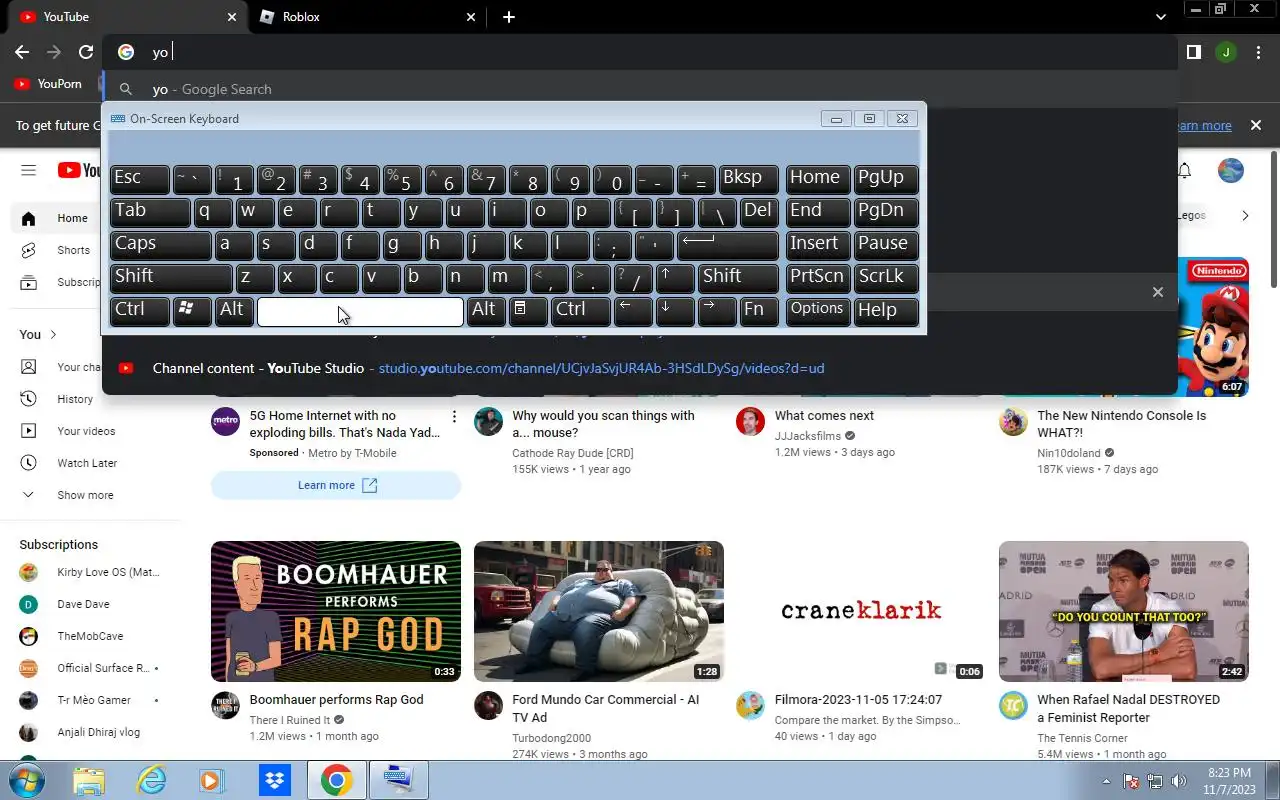Click up arrow key on keyboard
This screenshot has height=800, width=1280.
coord(676,277)
